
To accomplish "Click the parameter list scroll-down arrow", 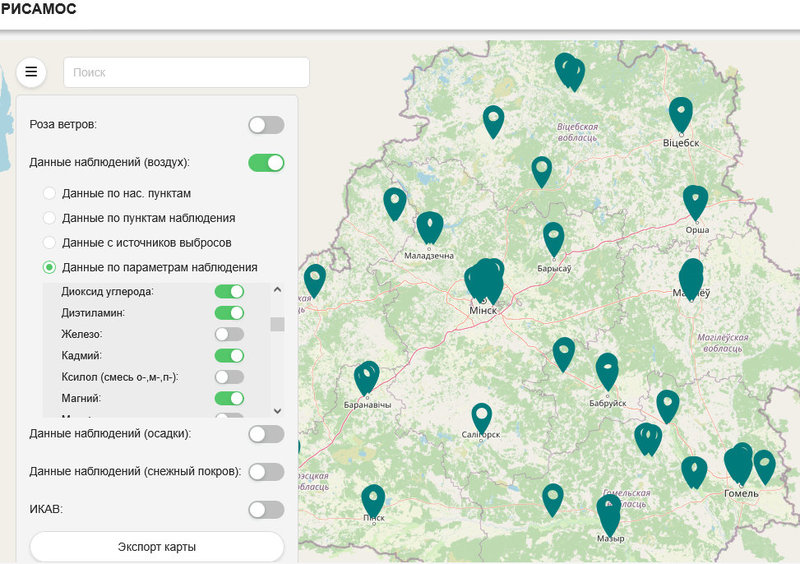I will (x=277, y=410).
